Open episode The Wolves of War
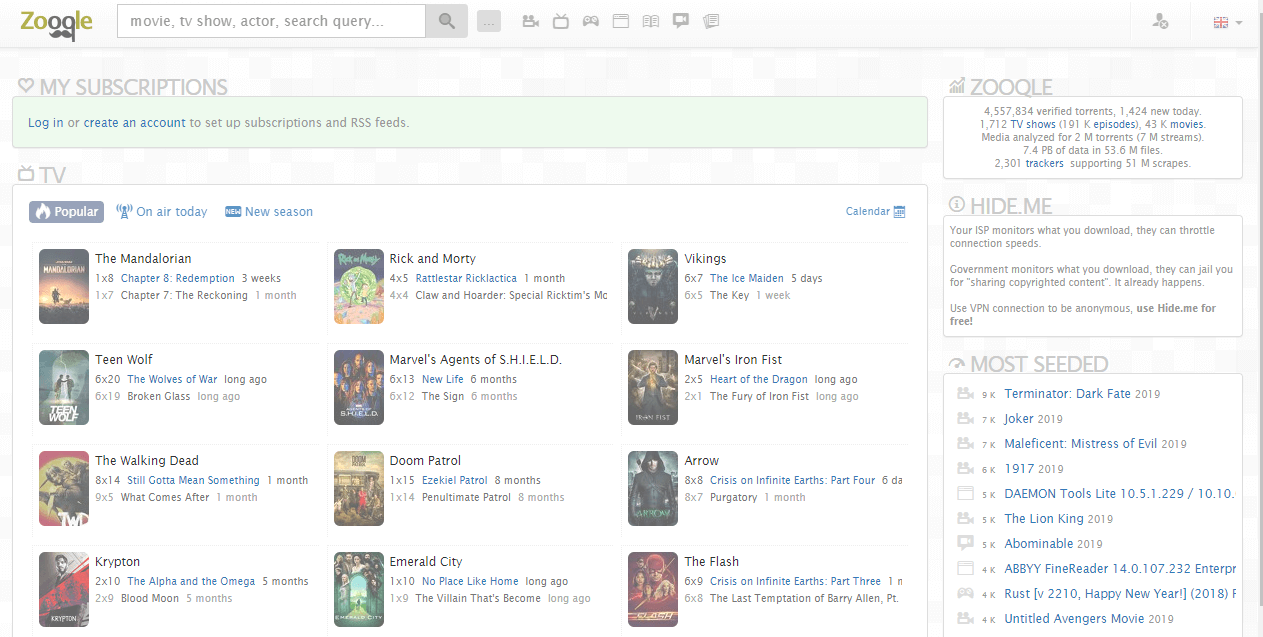Screen dimensions: 1263x637 point(172,379)
